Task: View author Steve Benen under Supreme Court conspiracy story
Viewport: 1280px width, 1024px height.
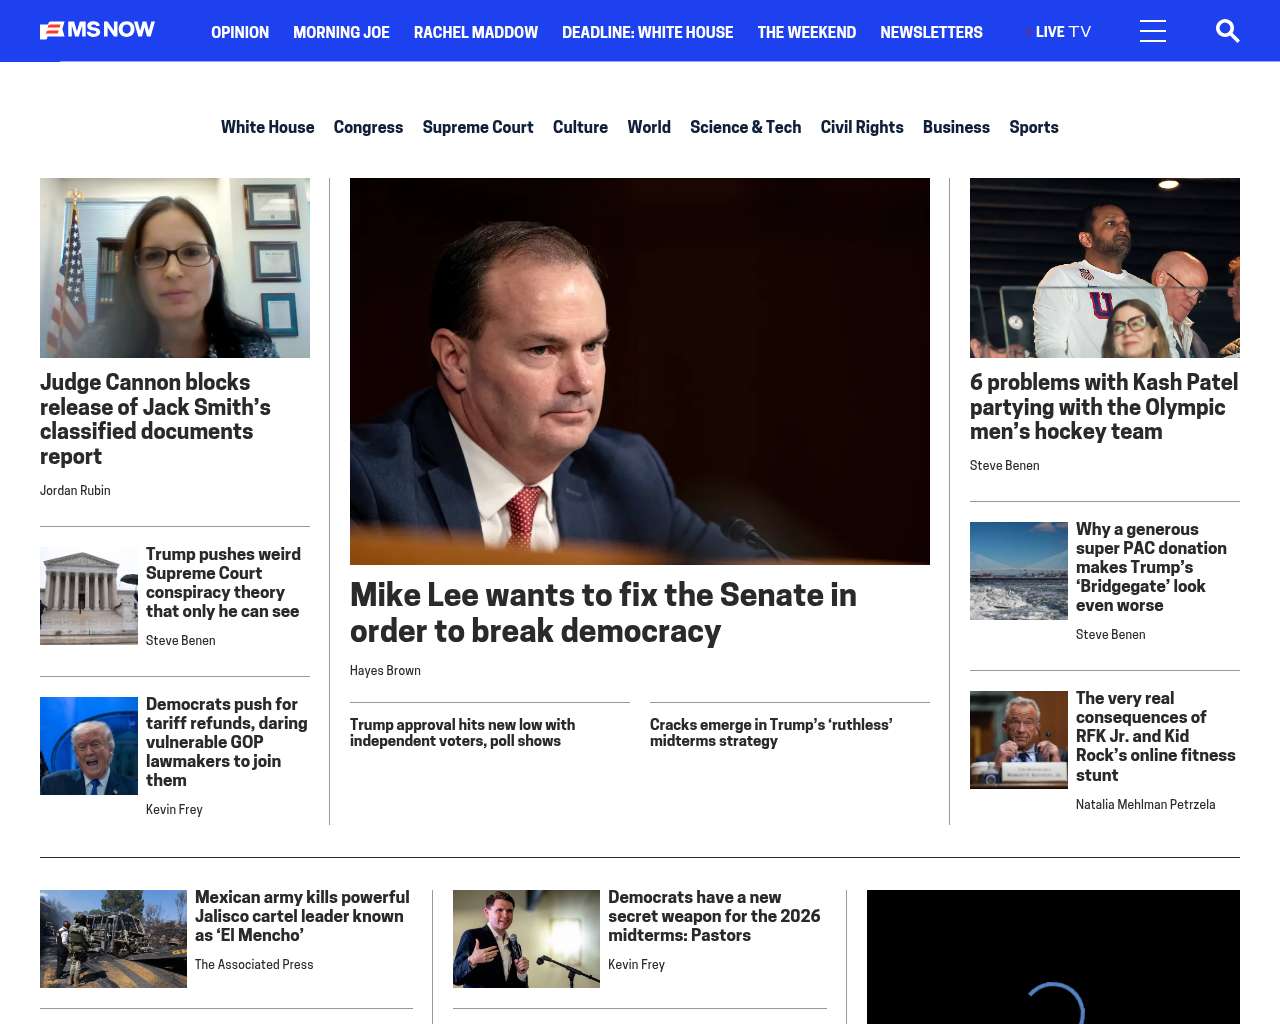Action: 180,640
